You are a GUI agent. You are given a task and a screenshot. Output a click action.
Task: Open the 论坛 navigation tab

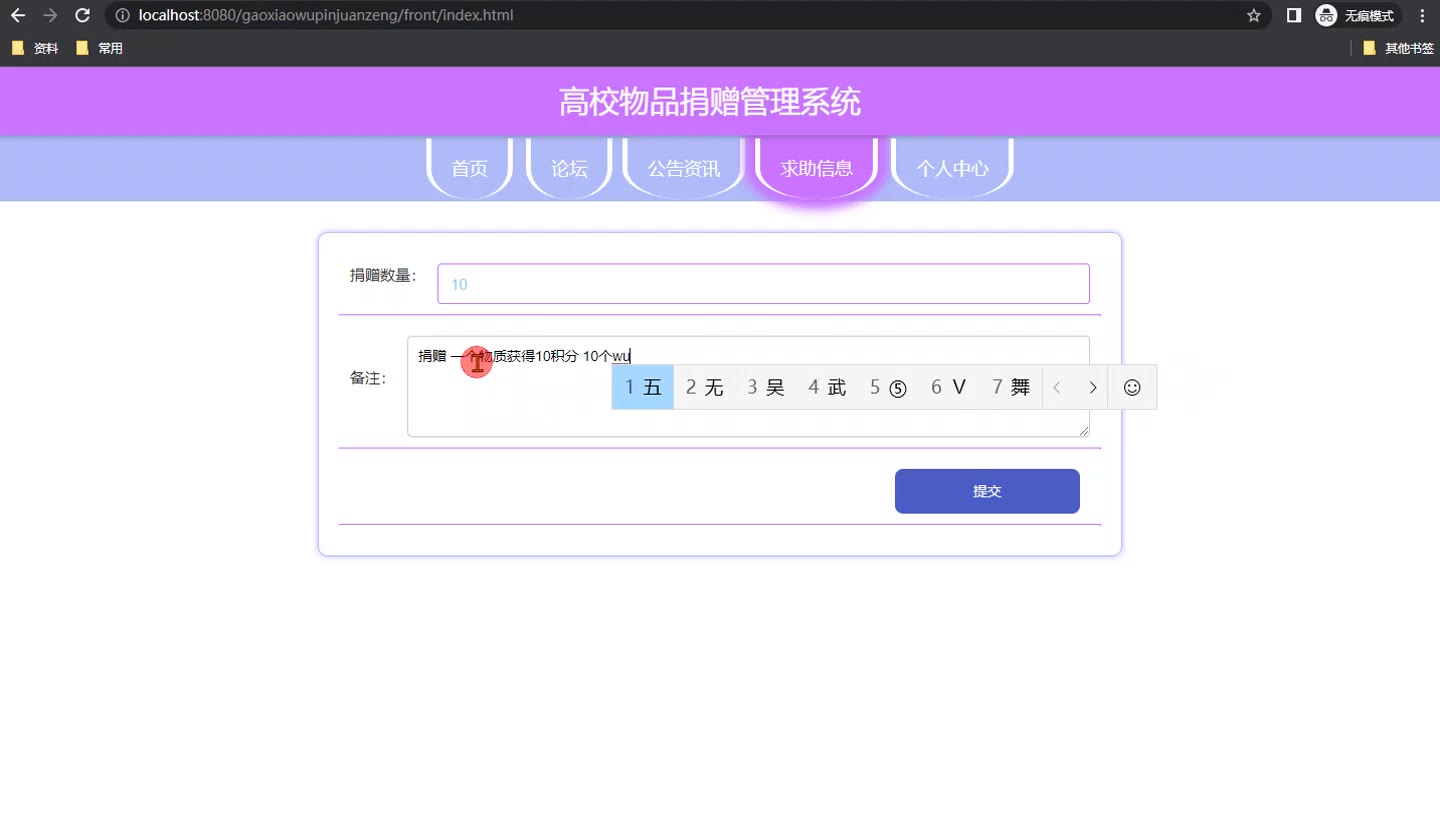point(569,167)
